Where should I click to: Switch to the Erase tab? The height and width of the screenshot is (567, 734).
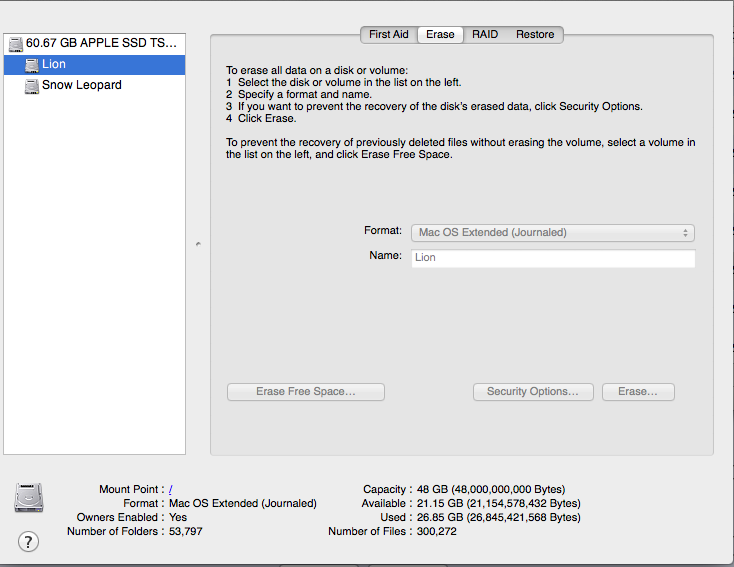(x=440, y=35)
